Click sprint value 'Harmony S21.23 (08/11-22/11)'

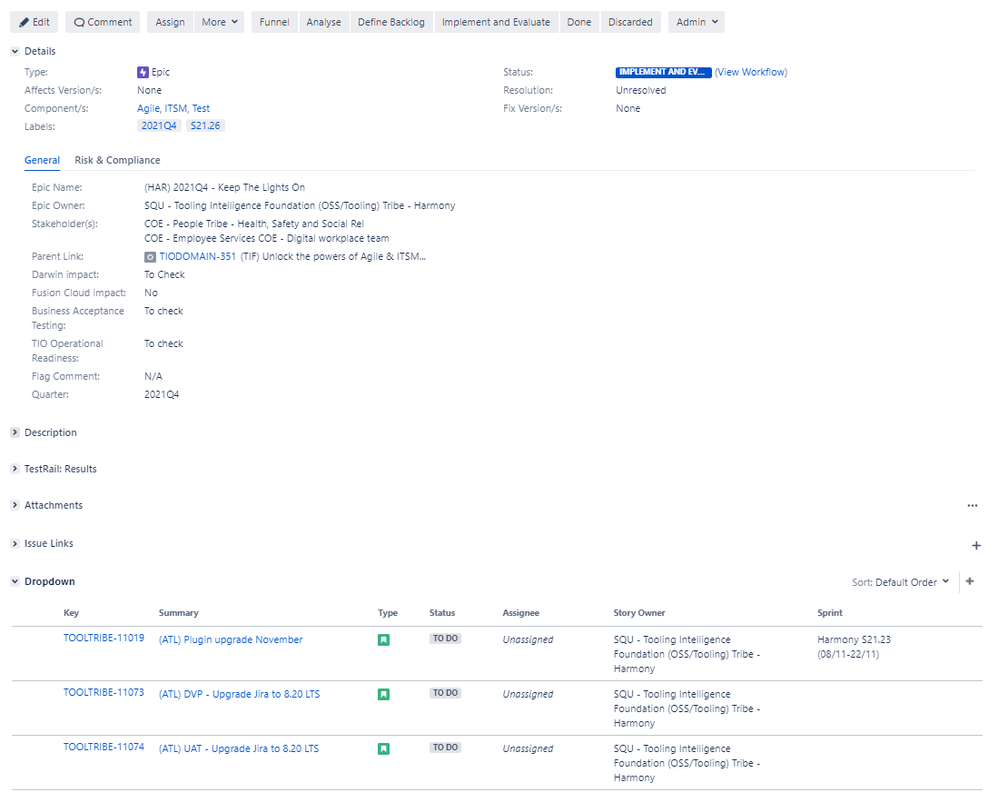point(854,648)
